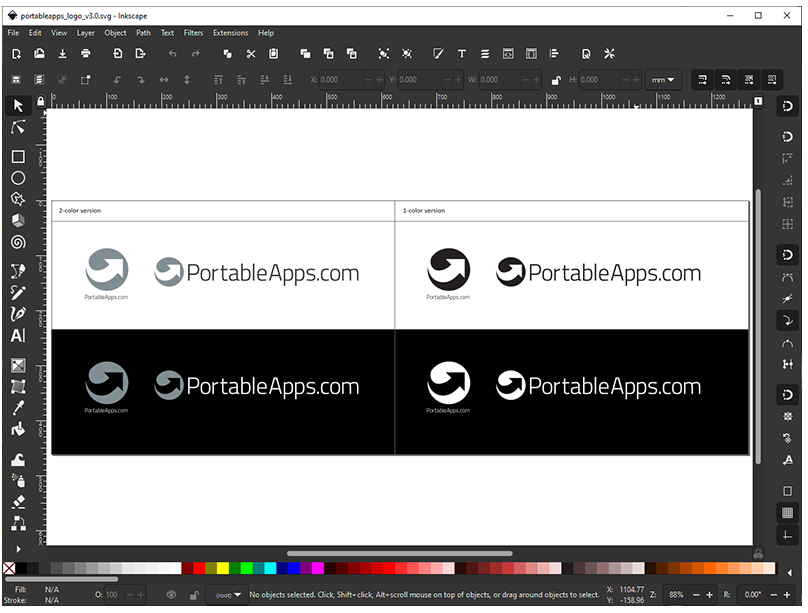
Task: Click the no-color X swatch
Action: coord(9,568)
